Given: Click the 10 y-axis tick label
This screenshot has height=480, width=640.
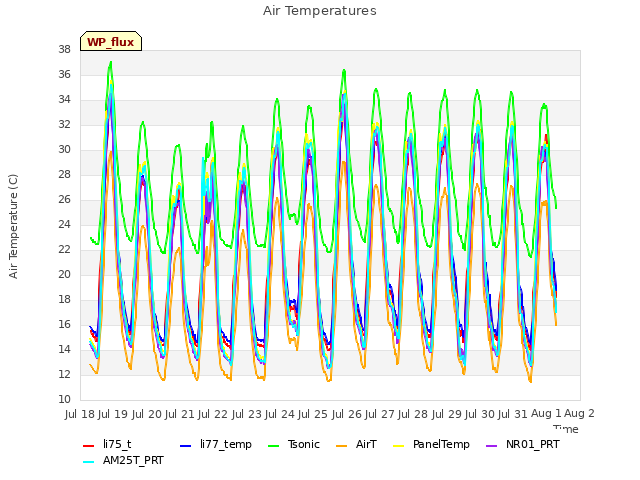Looking at the screenshot, I should point(64,400).
